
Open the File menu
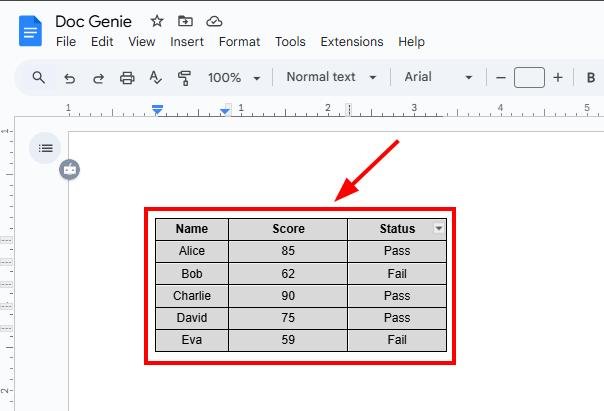click(x=66, y=42)
